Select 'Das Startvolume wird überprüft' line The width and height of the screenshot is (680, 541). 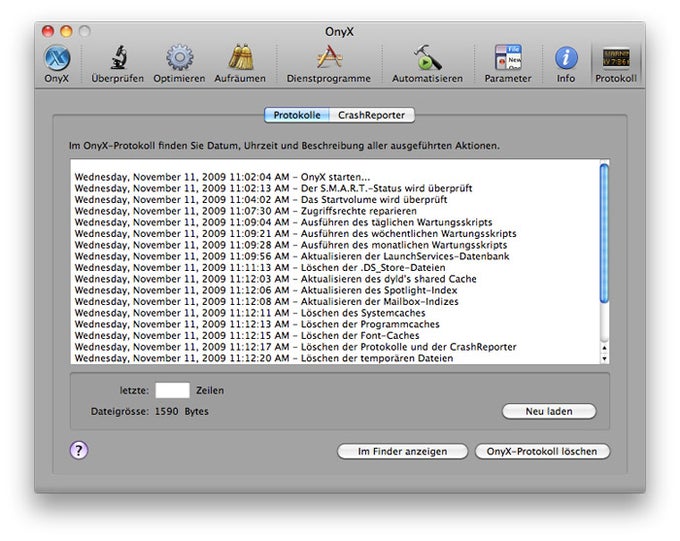click(x=261, y=200)
